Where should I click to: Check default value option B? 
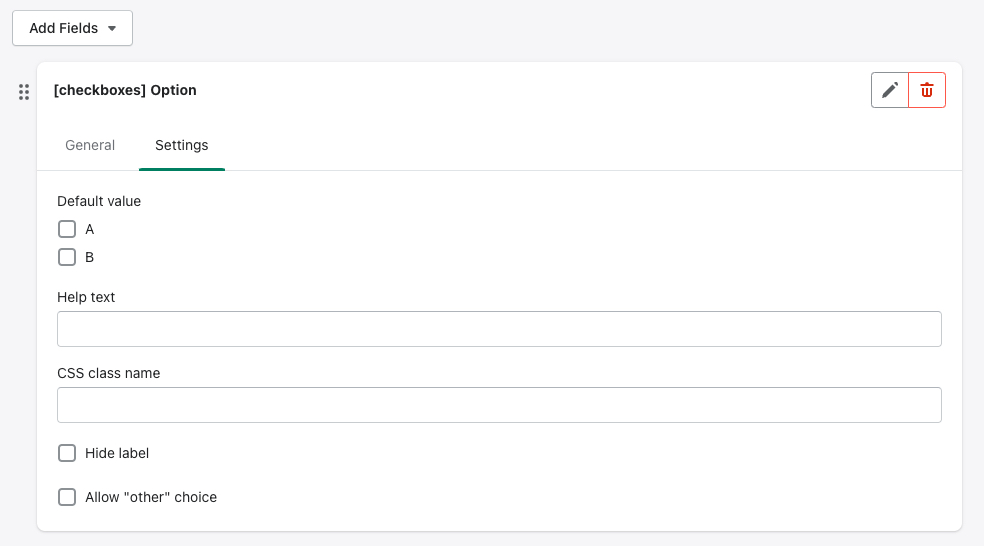click(x=67, y=257)
